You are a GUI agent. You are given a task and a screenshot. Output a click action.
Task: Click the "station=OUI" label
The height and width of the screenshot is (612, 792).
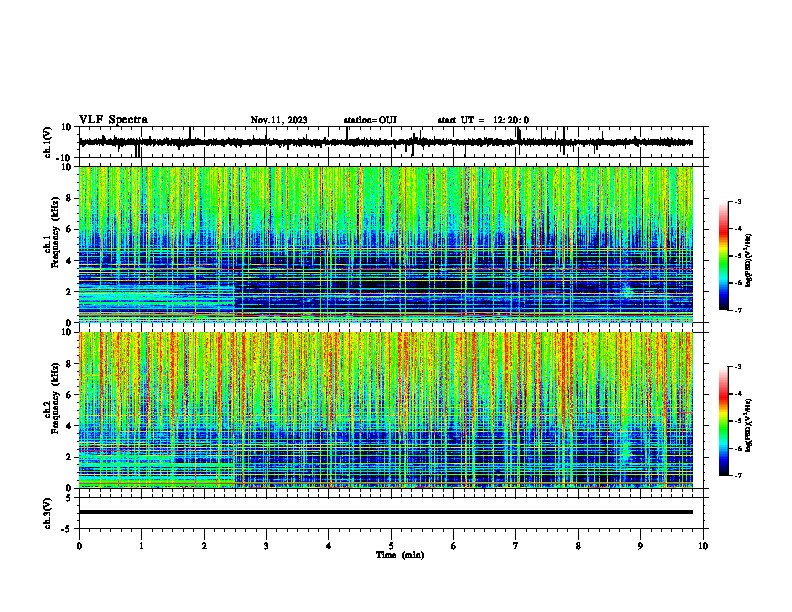(x=370, y=120)
